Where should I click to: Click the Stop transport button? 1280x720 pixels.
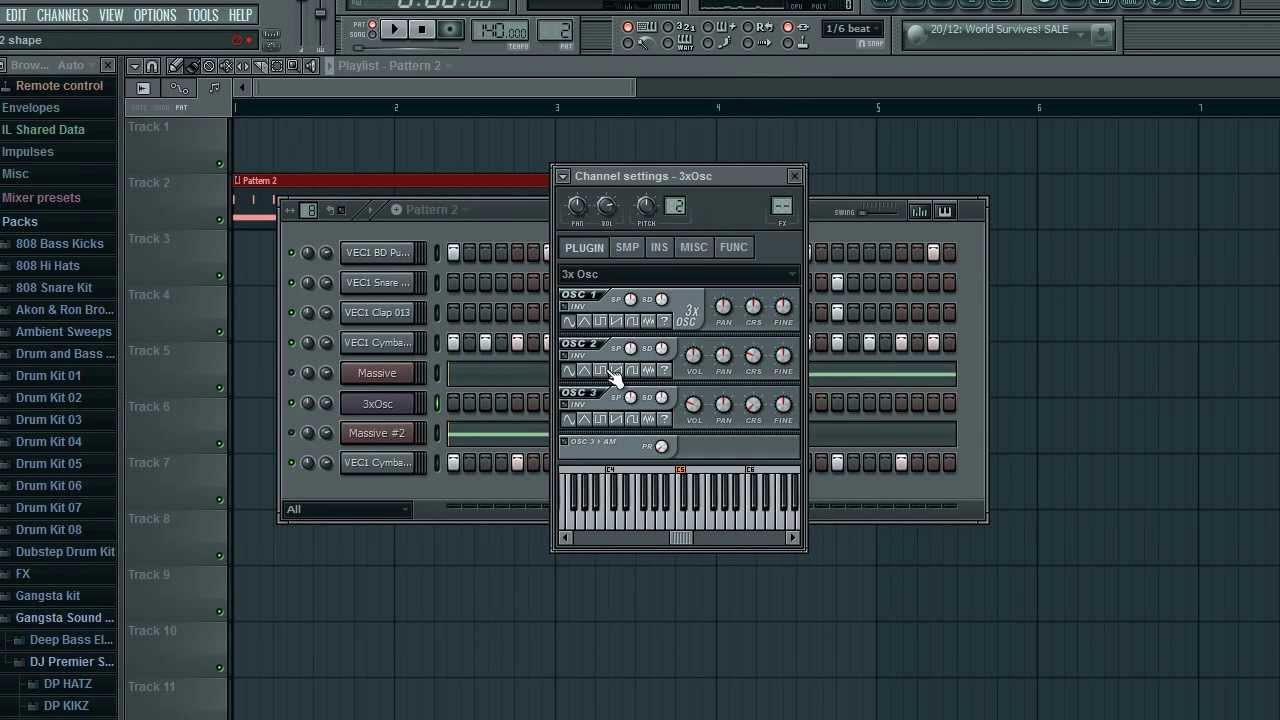coord(422,29)
